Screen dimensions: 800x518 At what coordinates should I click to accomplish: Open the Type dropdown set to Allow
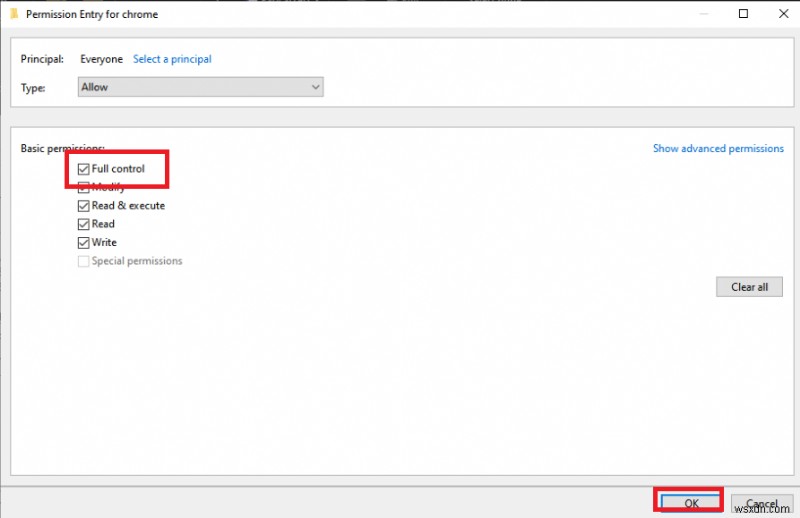click(201, 87)
